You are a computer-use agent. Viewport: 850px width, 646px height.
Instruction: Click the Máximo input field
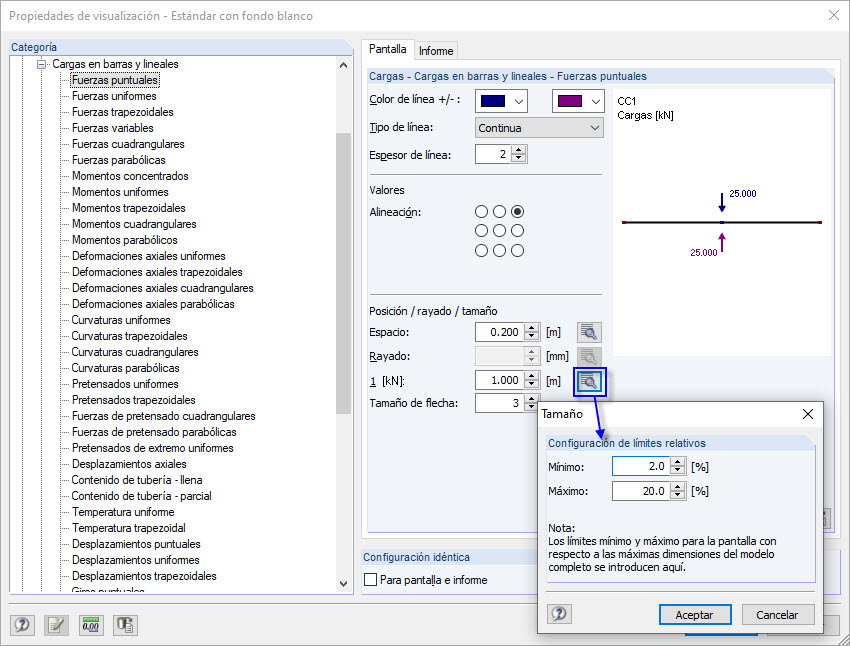click(642, 491)
